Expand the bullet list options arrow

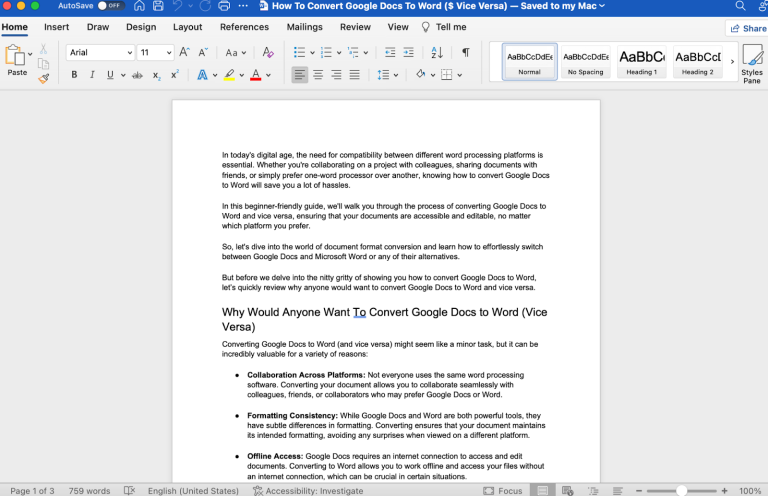[x=312, y=53]
